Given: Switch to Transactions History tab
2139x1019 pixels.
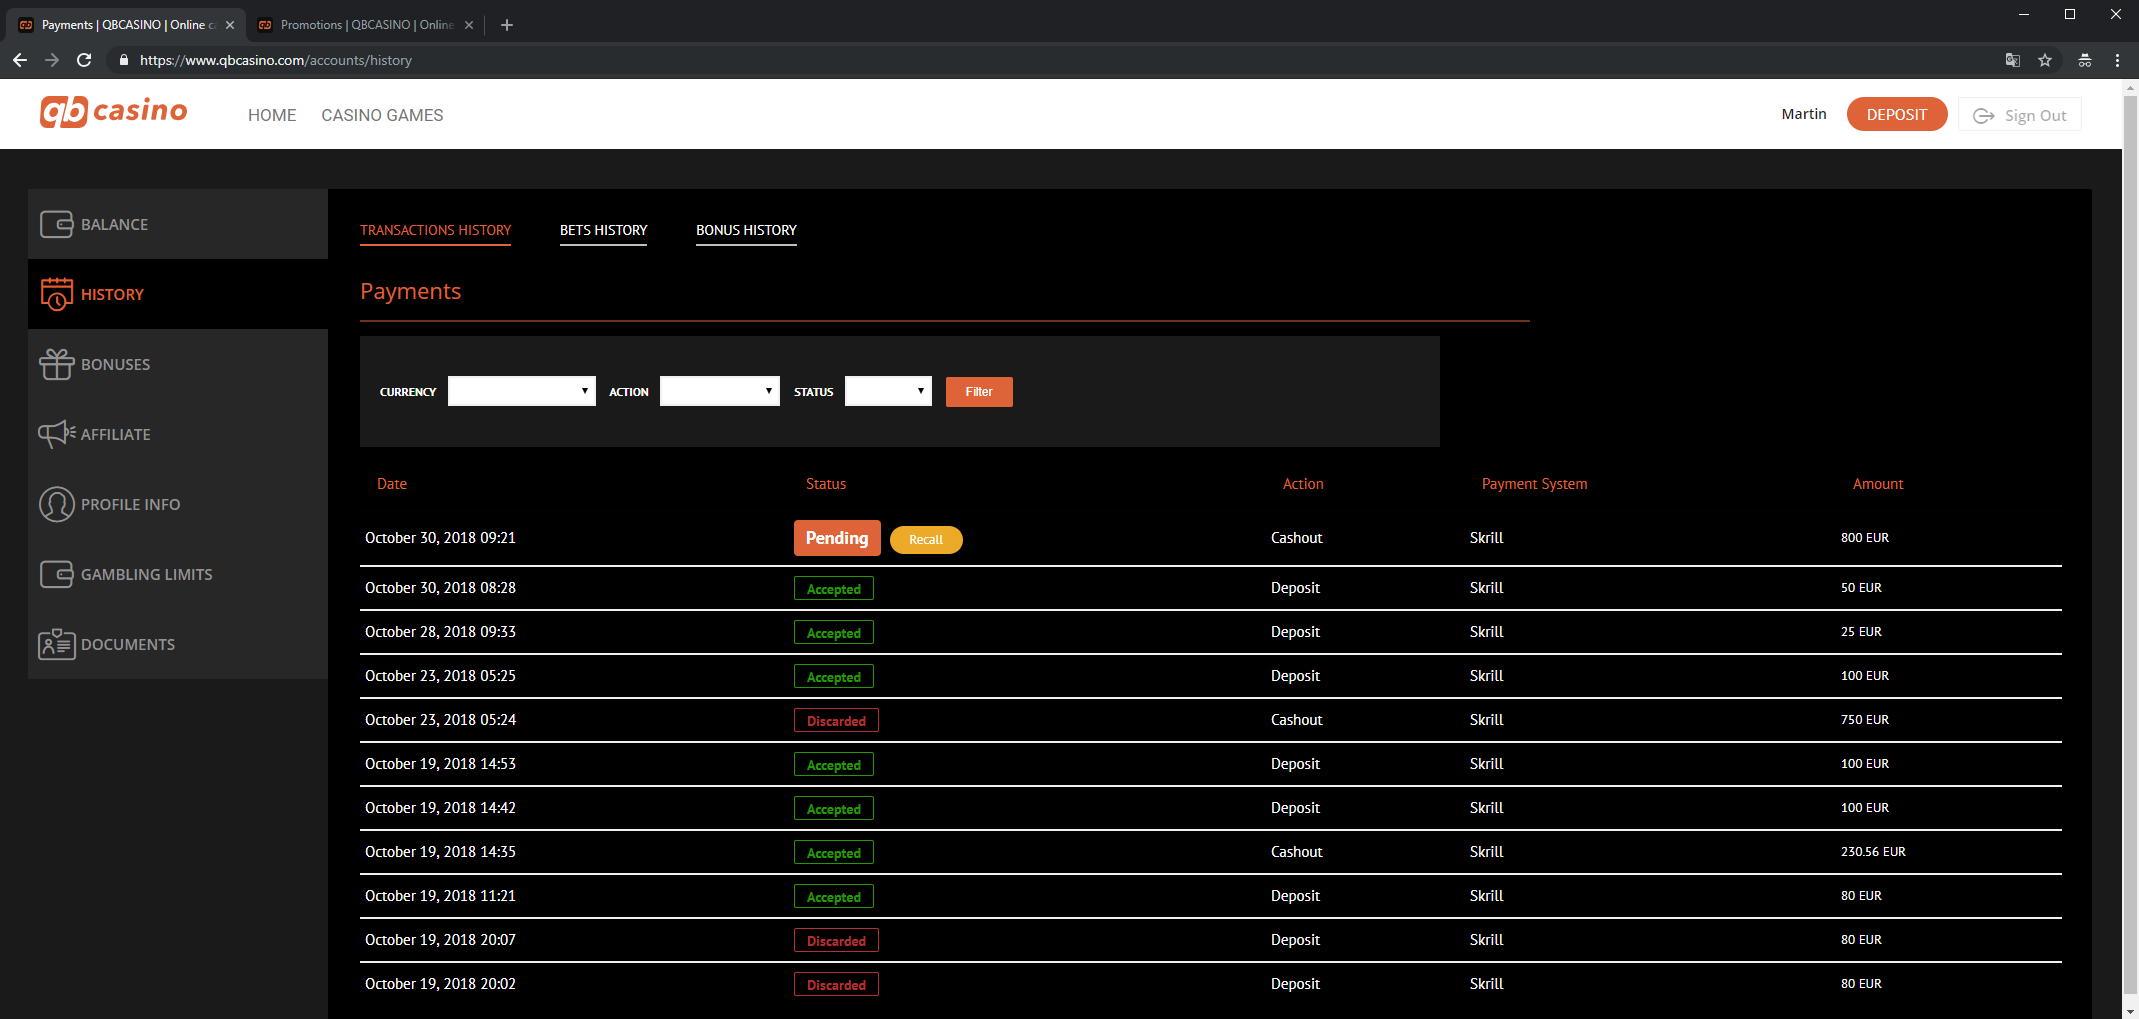Looking at the screenshot, I should [436, 231].
